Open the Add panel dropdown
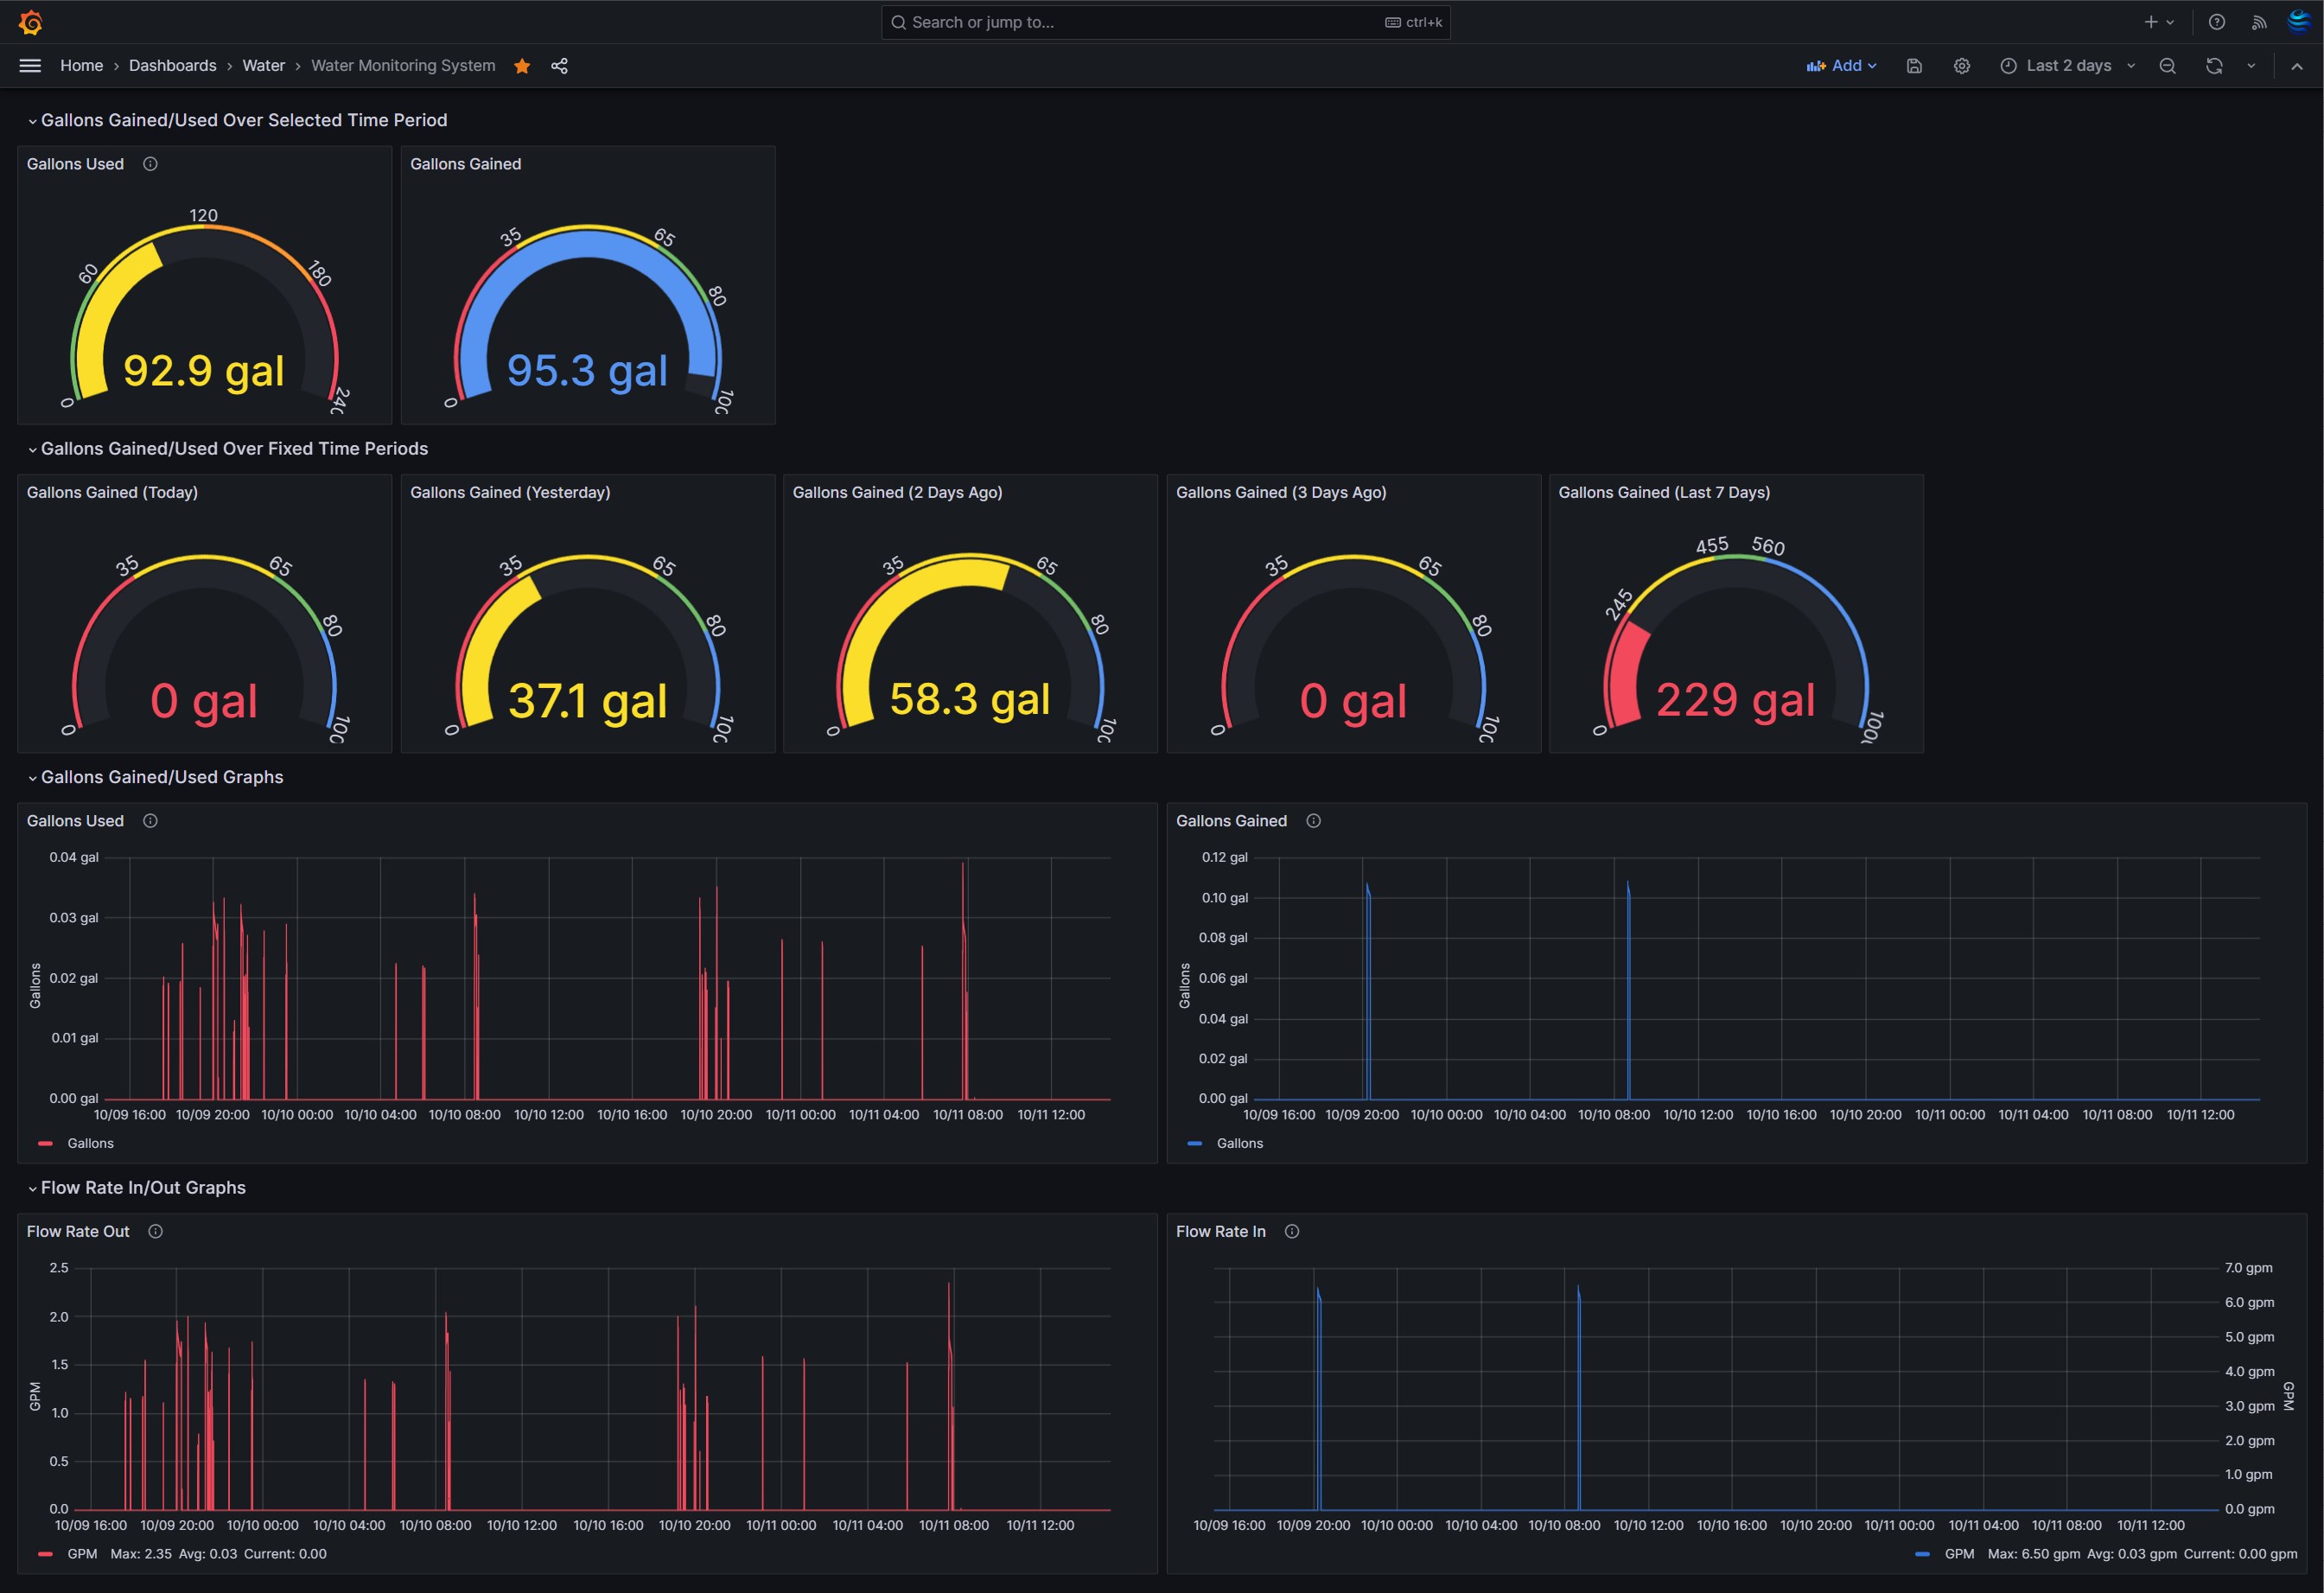The image size is (2324, 1593). pos(1841,66)
